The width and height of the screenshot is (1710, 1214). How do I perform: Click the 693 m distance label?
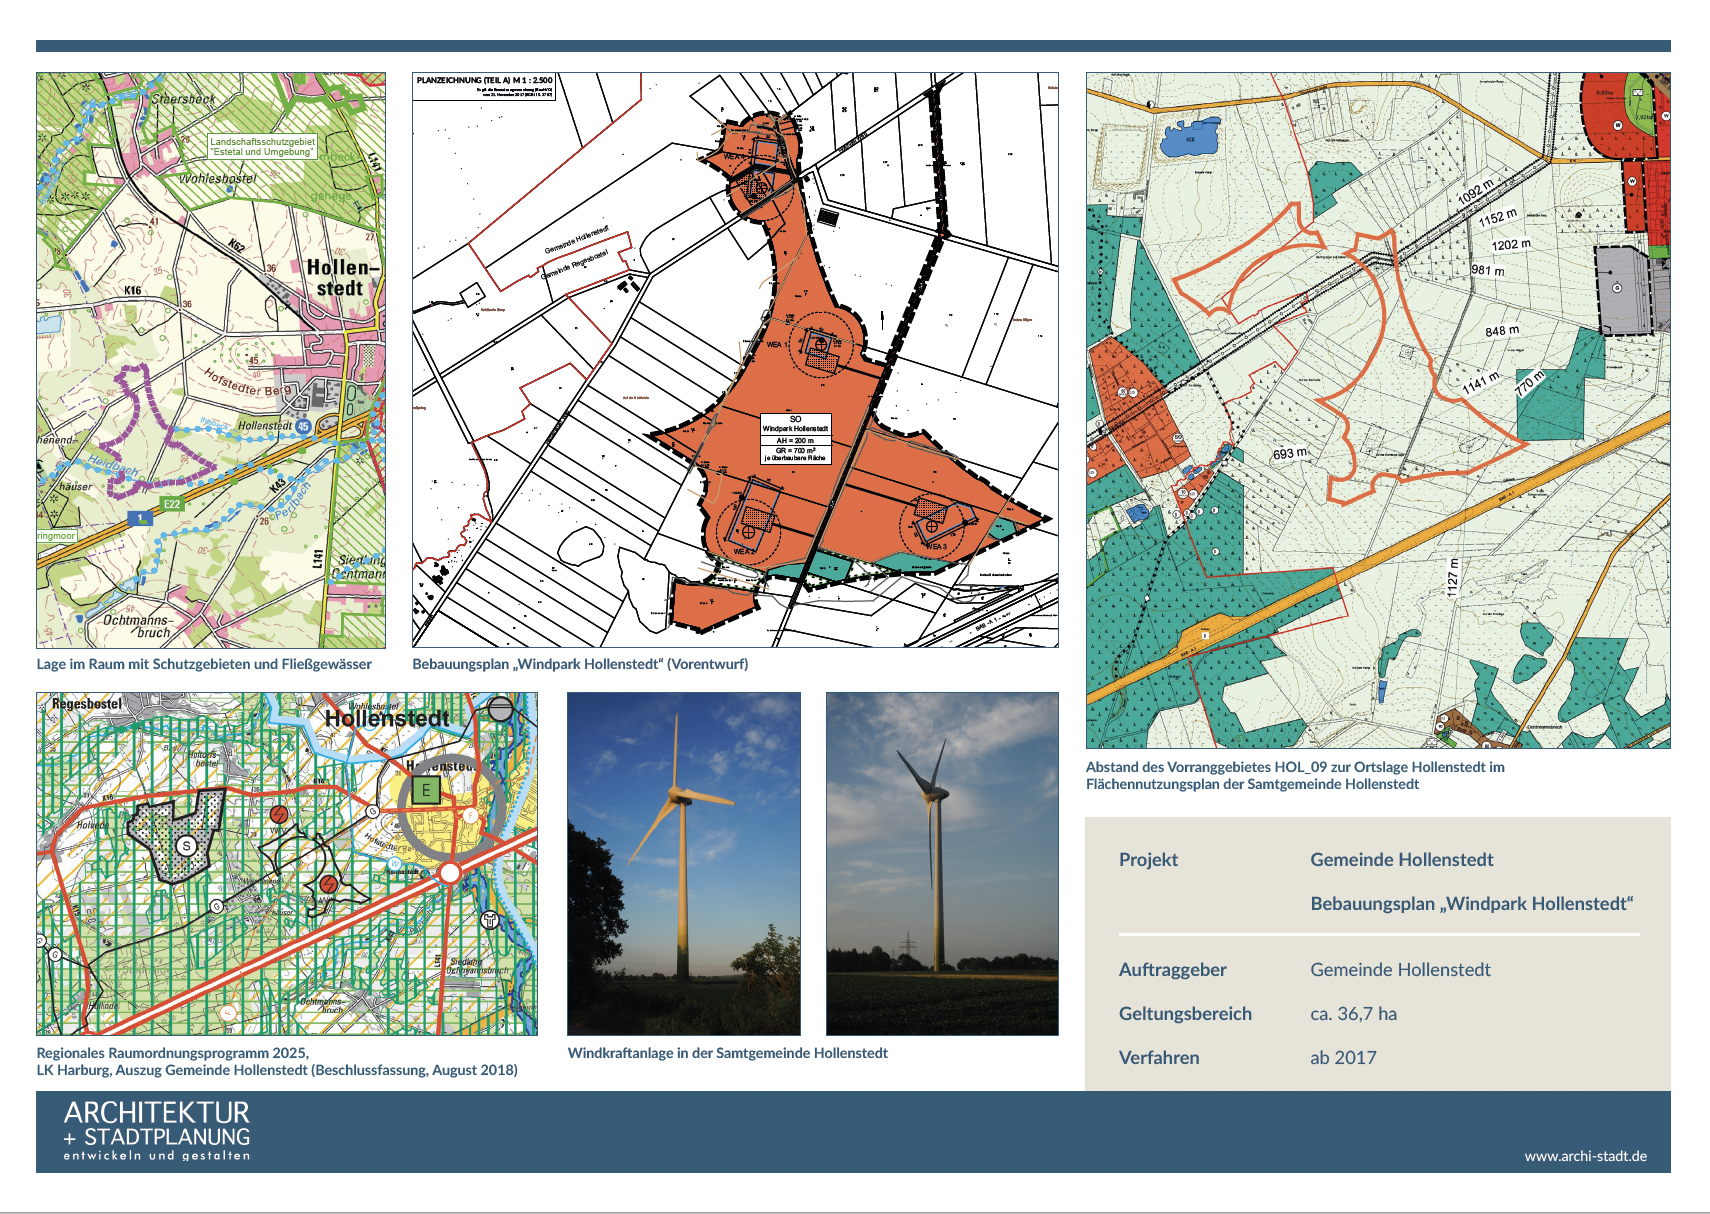(x=1289, y=454)
